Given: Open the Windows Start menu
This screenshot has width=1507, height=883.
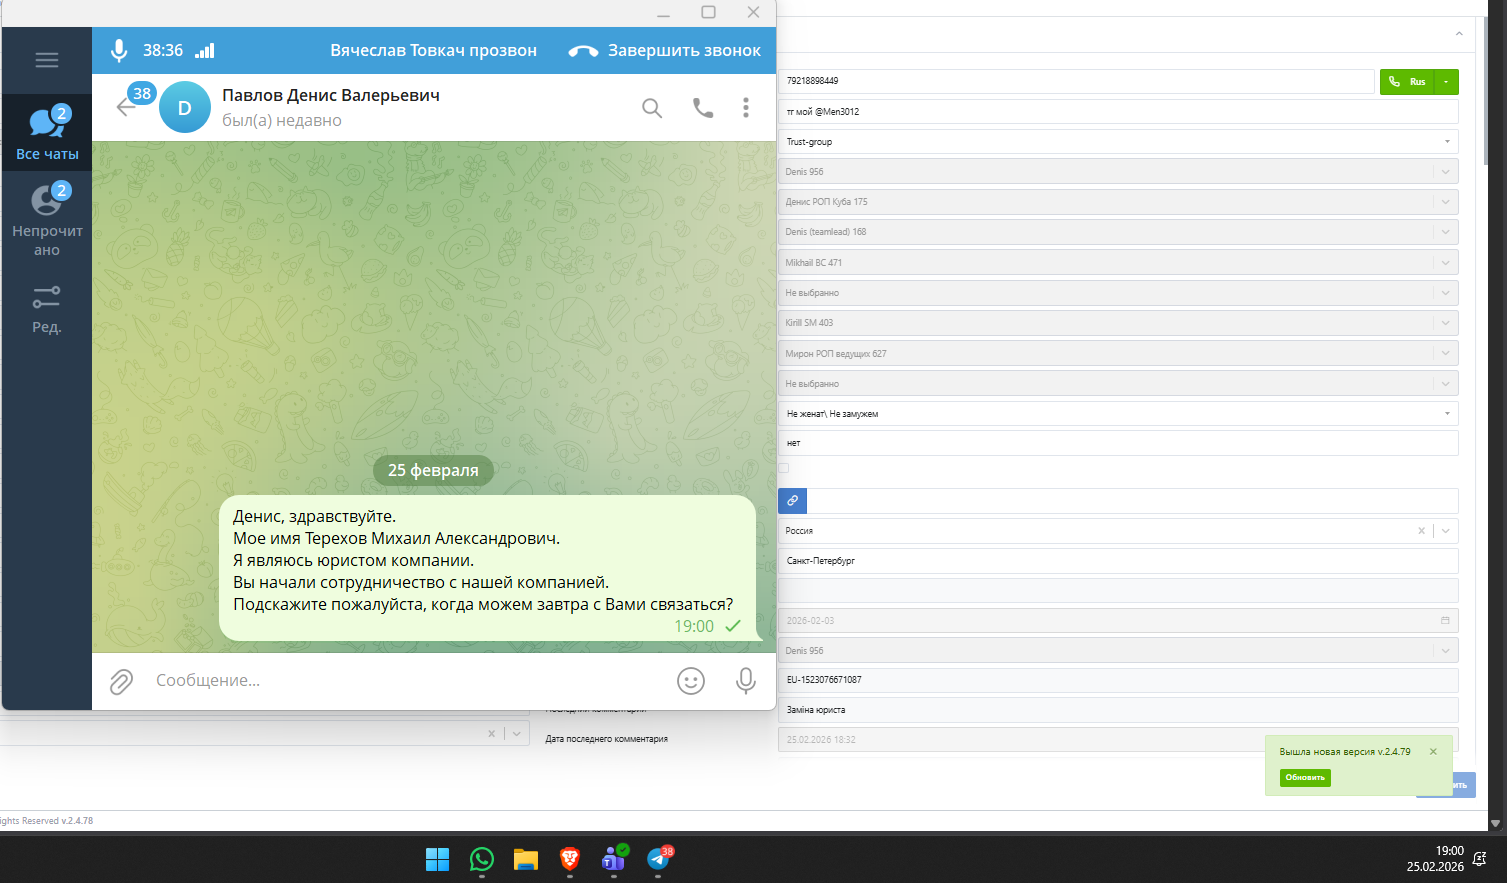Looking at the screenshot, I should coord(438,859).
